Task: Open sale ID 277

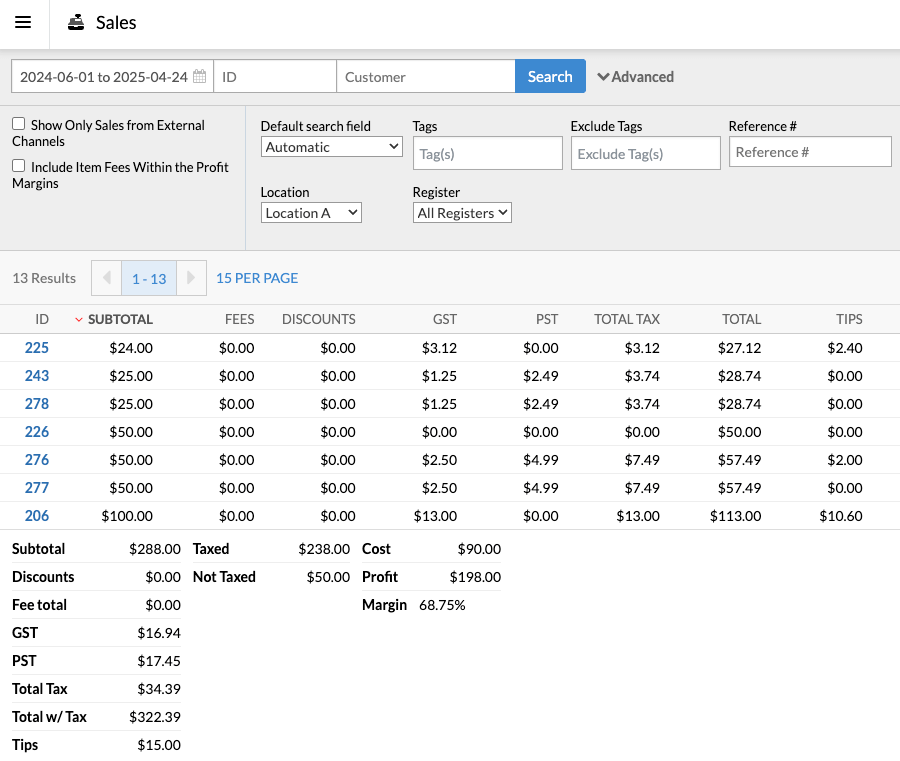Action: pyautogui.click(x=37, y=488)
